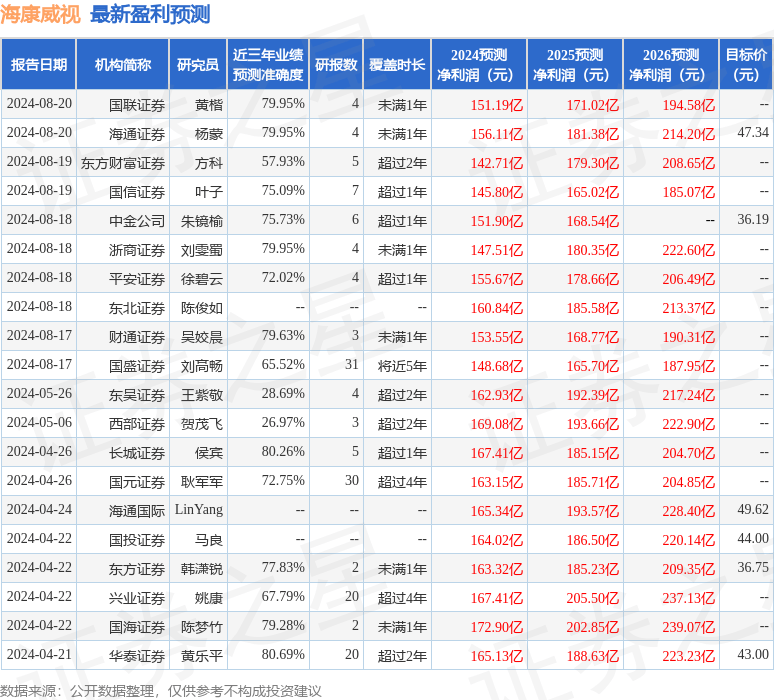Image resolution: width=774 pixels, height=700 pixels.
Task: Click the 80.69% accuracy value
Action: point(283,655)
